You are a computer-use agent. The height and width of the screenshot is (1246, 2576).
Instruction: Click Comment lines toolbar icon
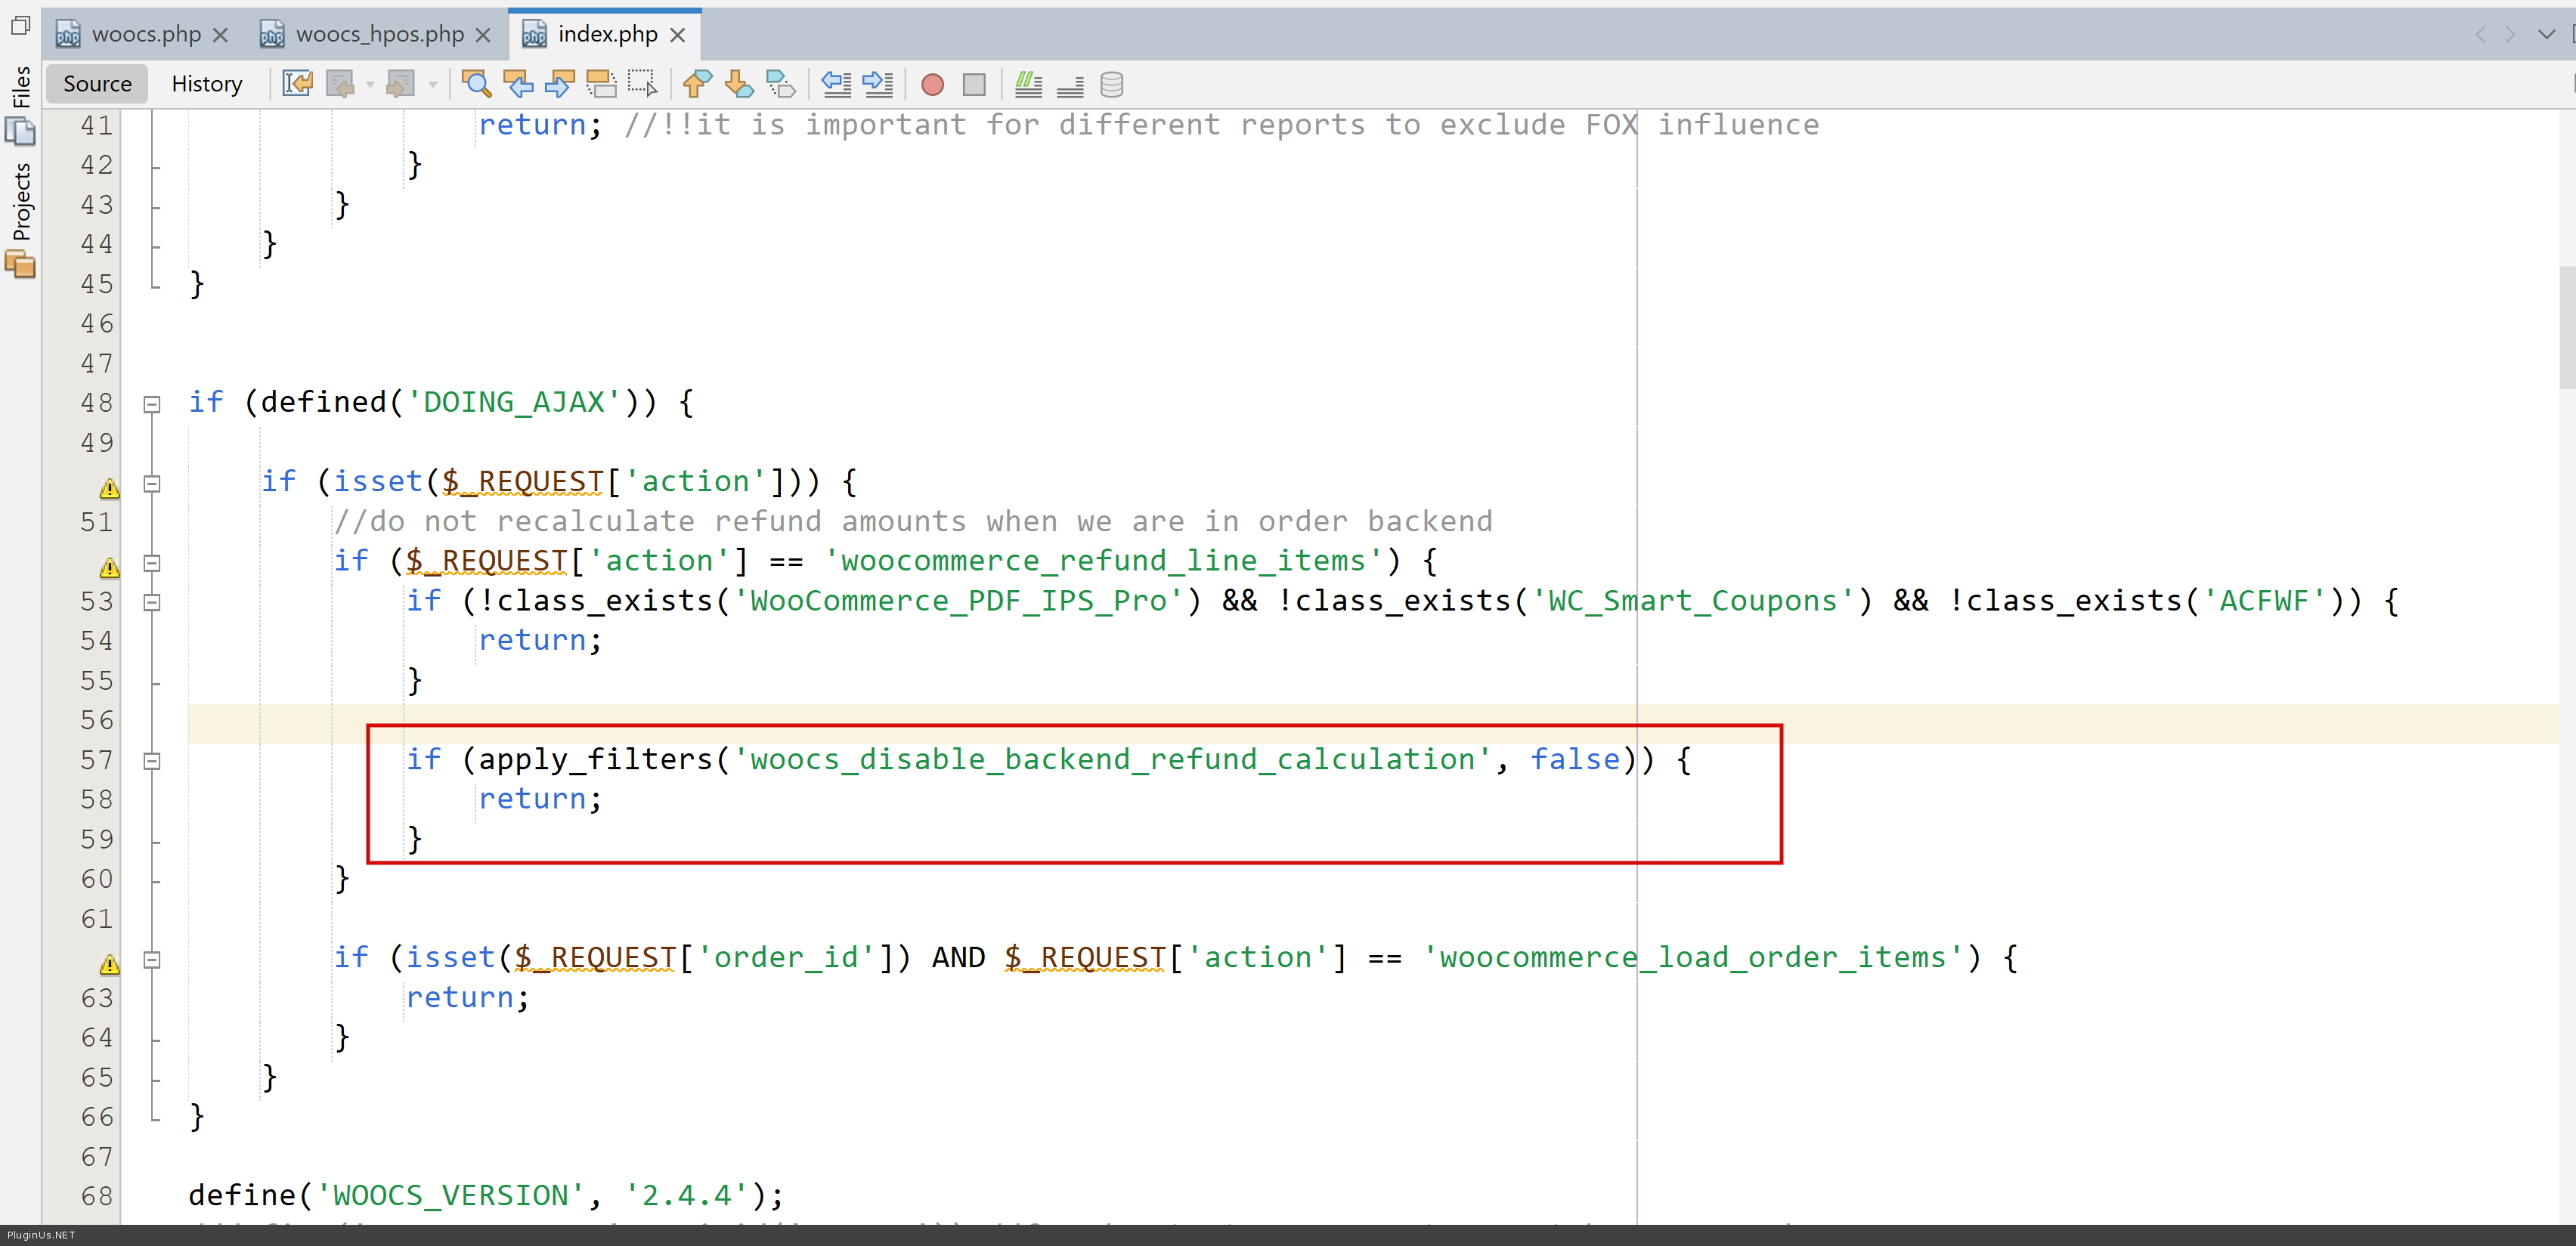click(1028, 84)
